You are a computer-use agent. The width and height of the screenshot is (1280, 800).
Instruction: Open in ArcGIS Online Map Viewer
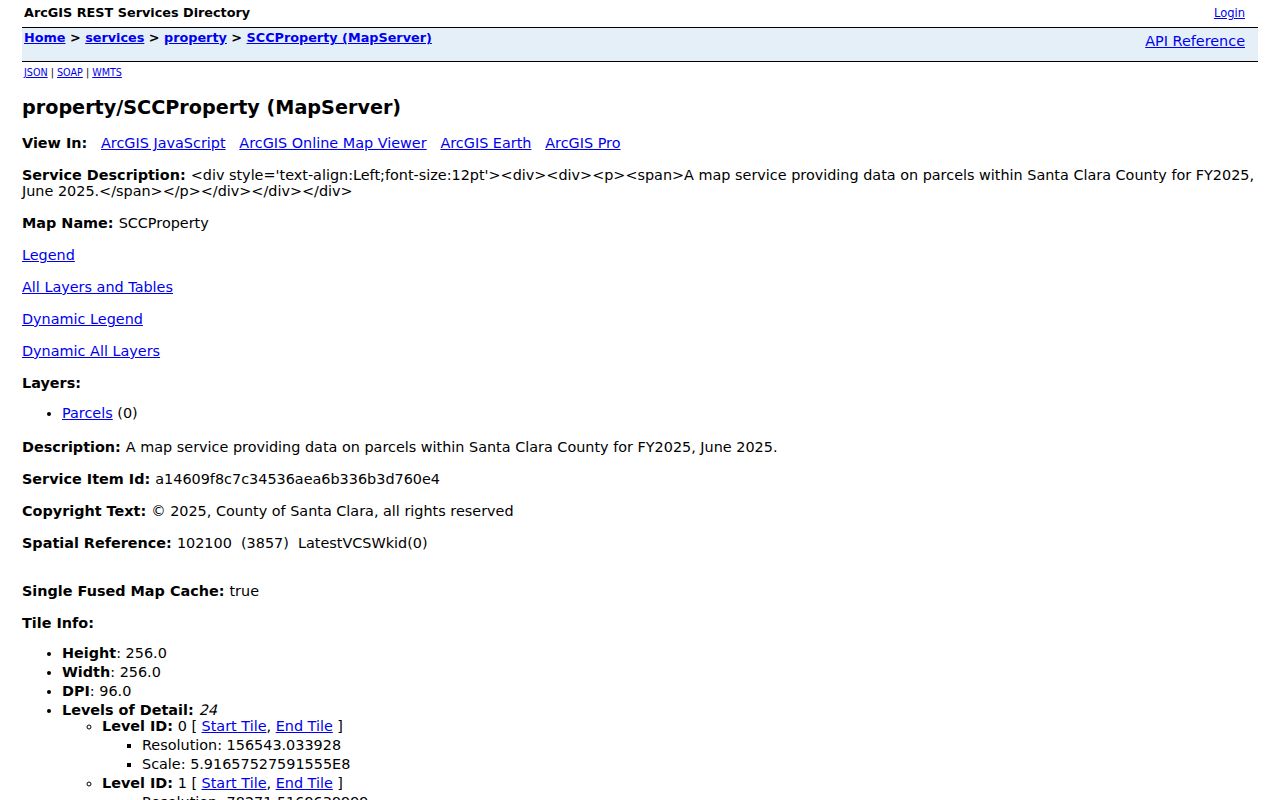point(333,143)
